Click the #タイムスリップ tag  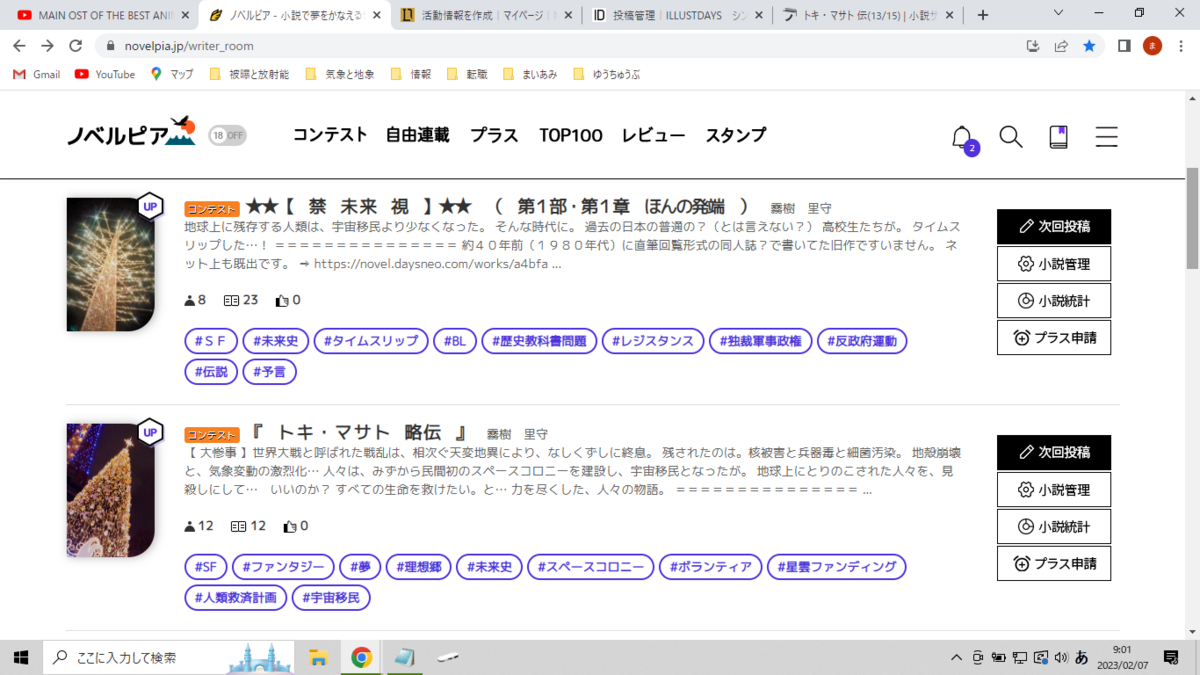[371, 341]
